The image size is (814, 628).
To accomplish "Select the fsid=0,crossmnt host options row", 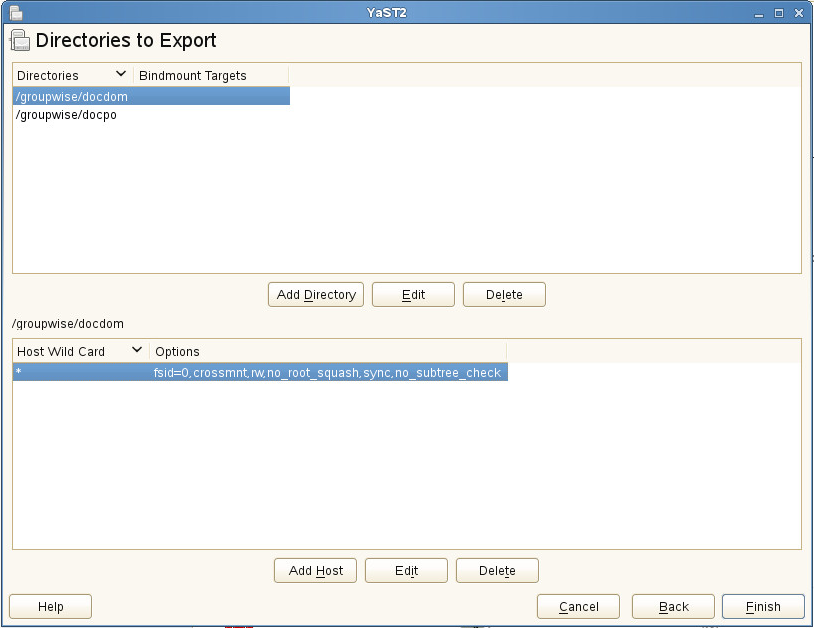I will (328, 373).
